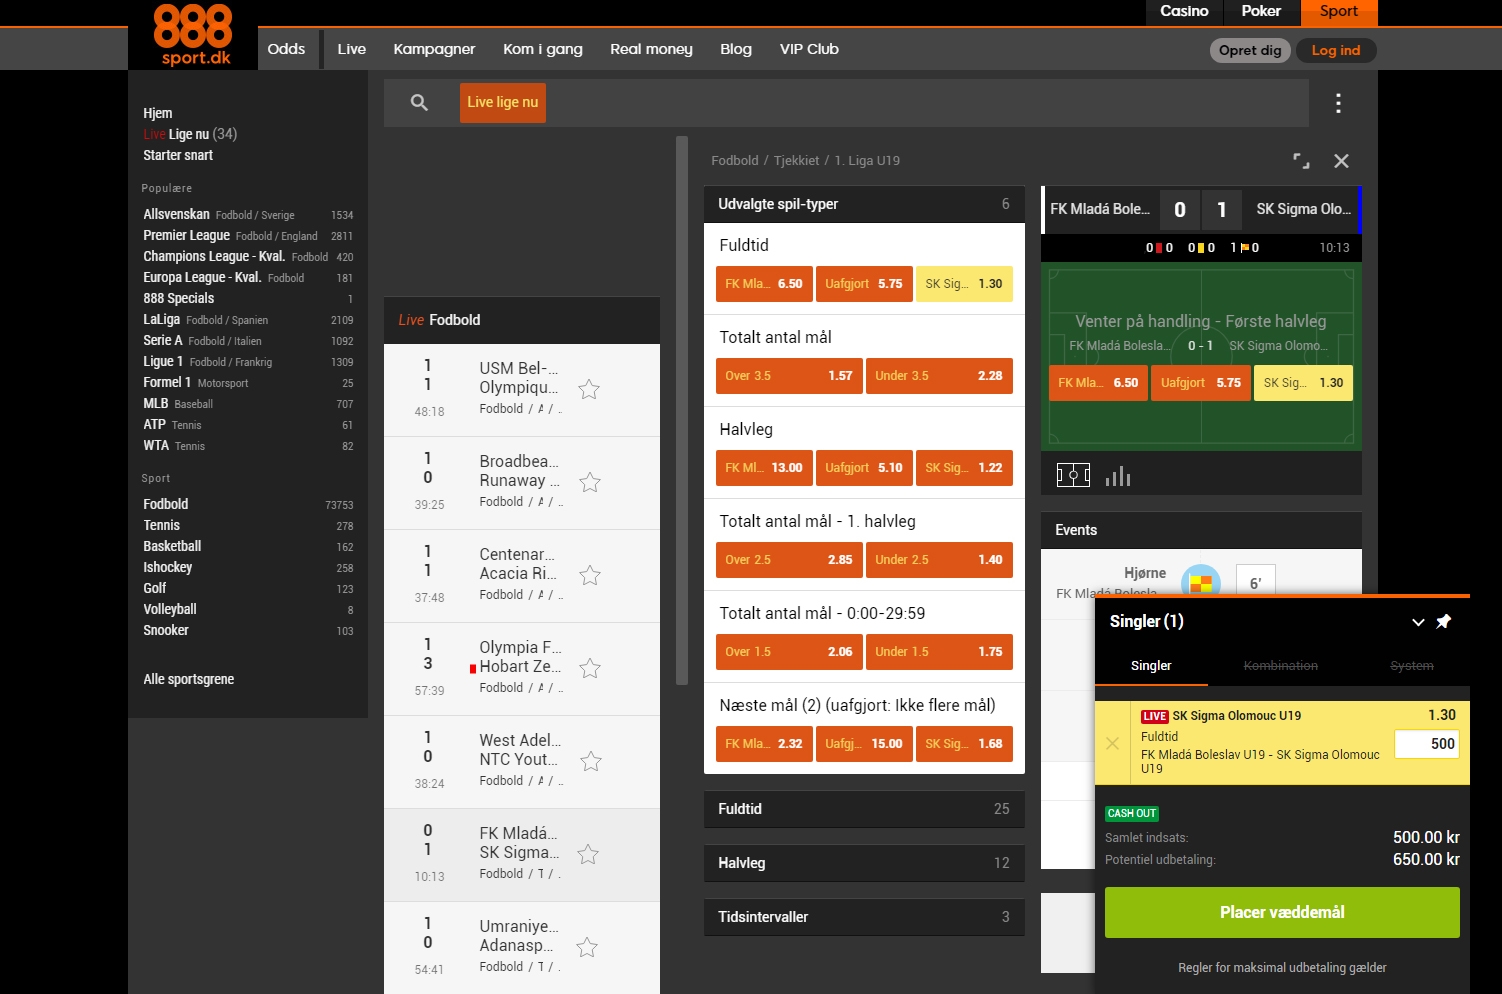
Task: Open the pitch view in the live match tracker
Action: coord(1073,475)
